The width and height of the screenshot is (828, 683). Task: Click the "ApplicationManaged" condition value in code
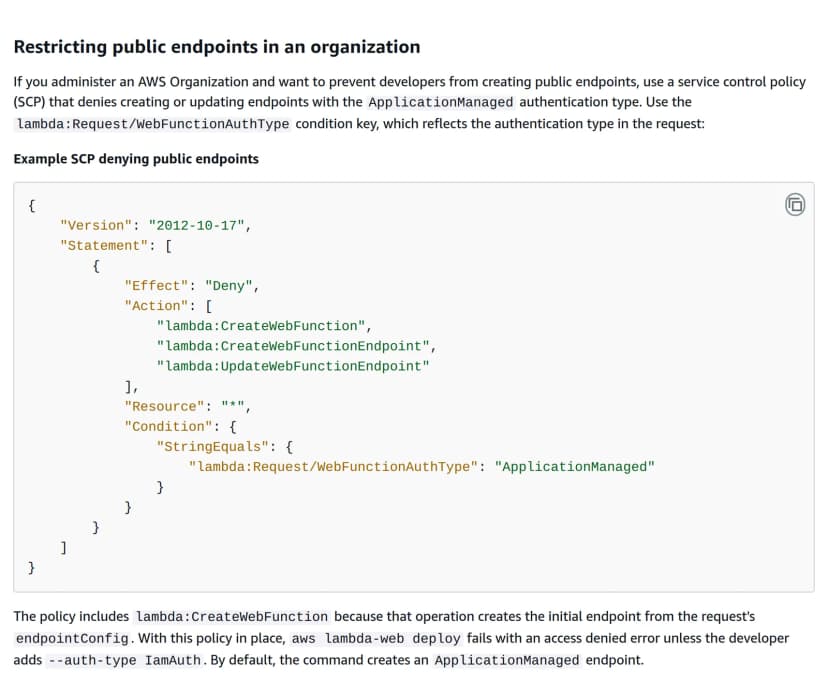coord(575,466)
